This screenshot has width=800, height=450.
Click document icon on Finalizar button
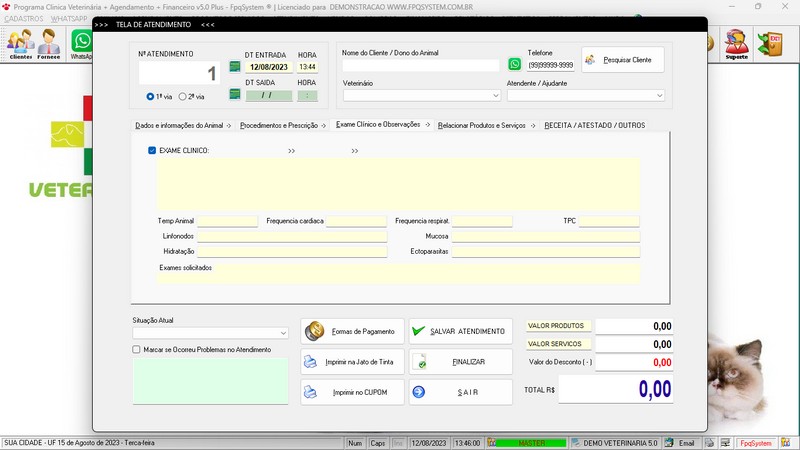pyautogui.click(x=420, y=362)
